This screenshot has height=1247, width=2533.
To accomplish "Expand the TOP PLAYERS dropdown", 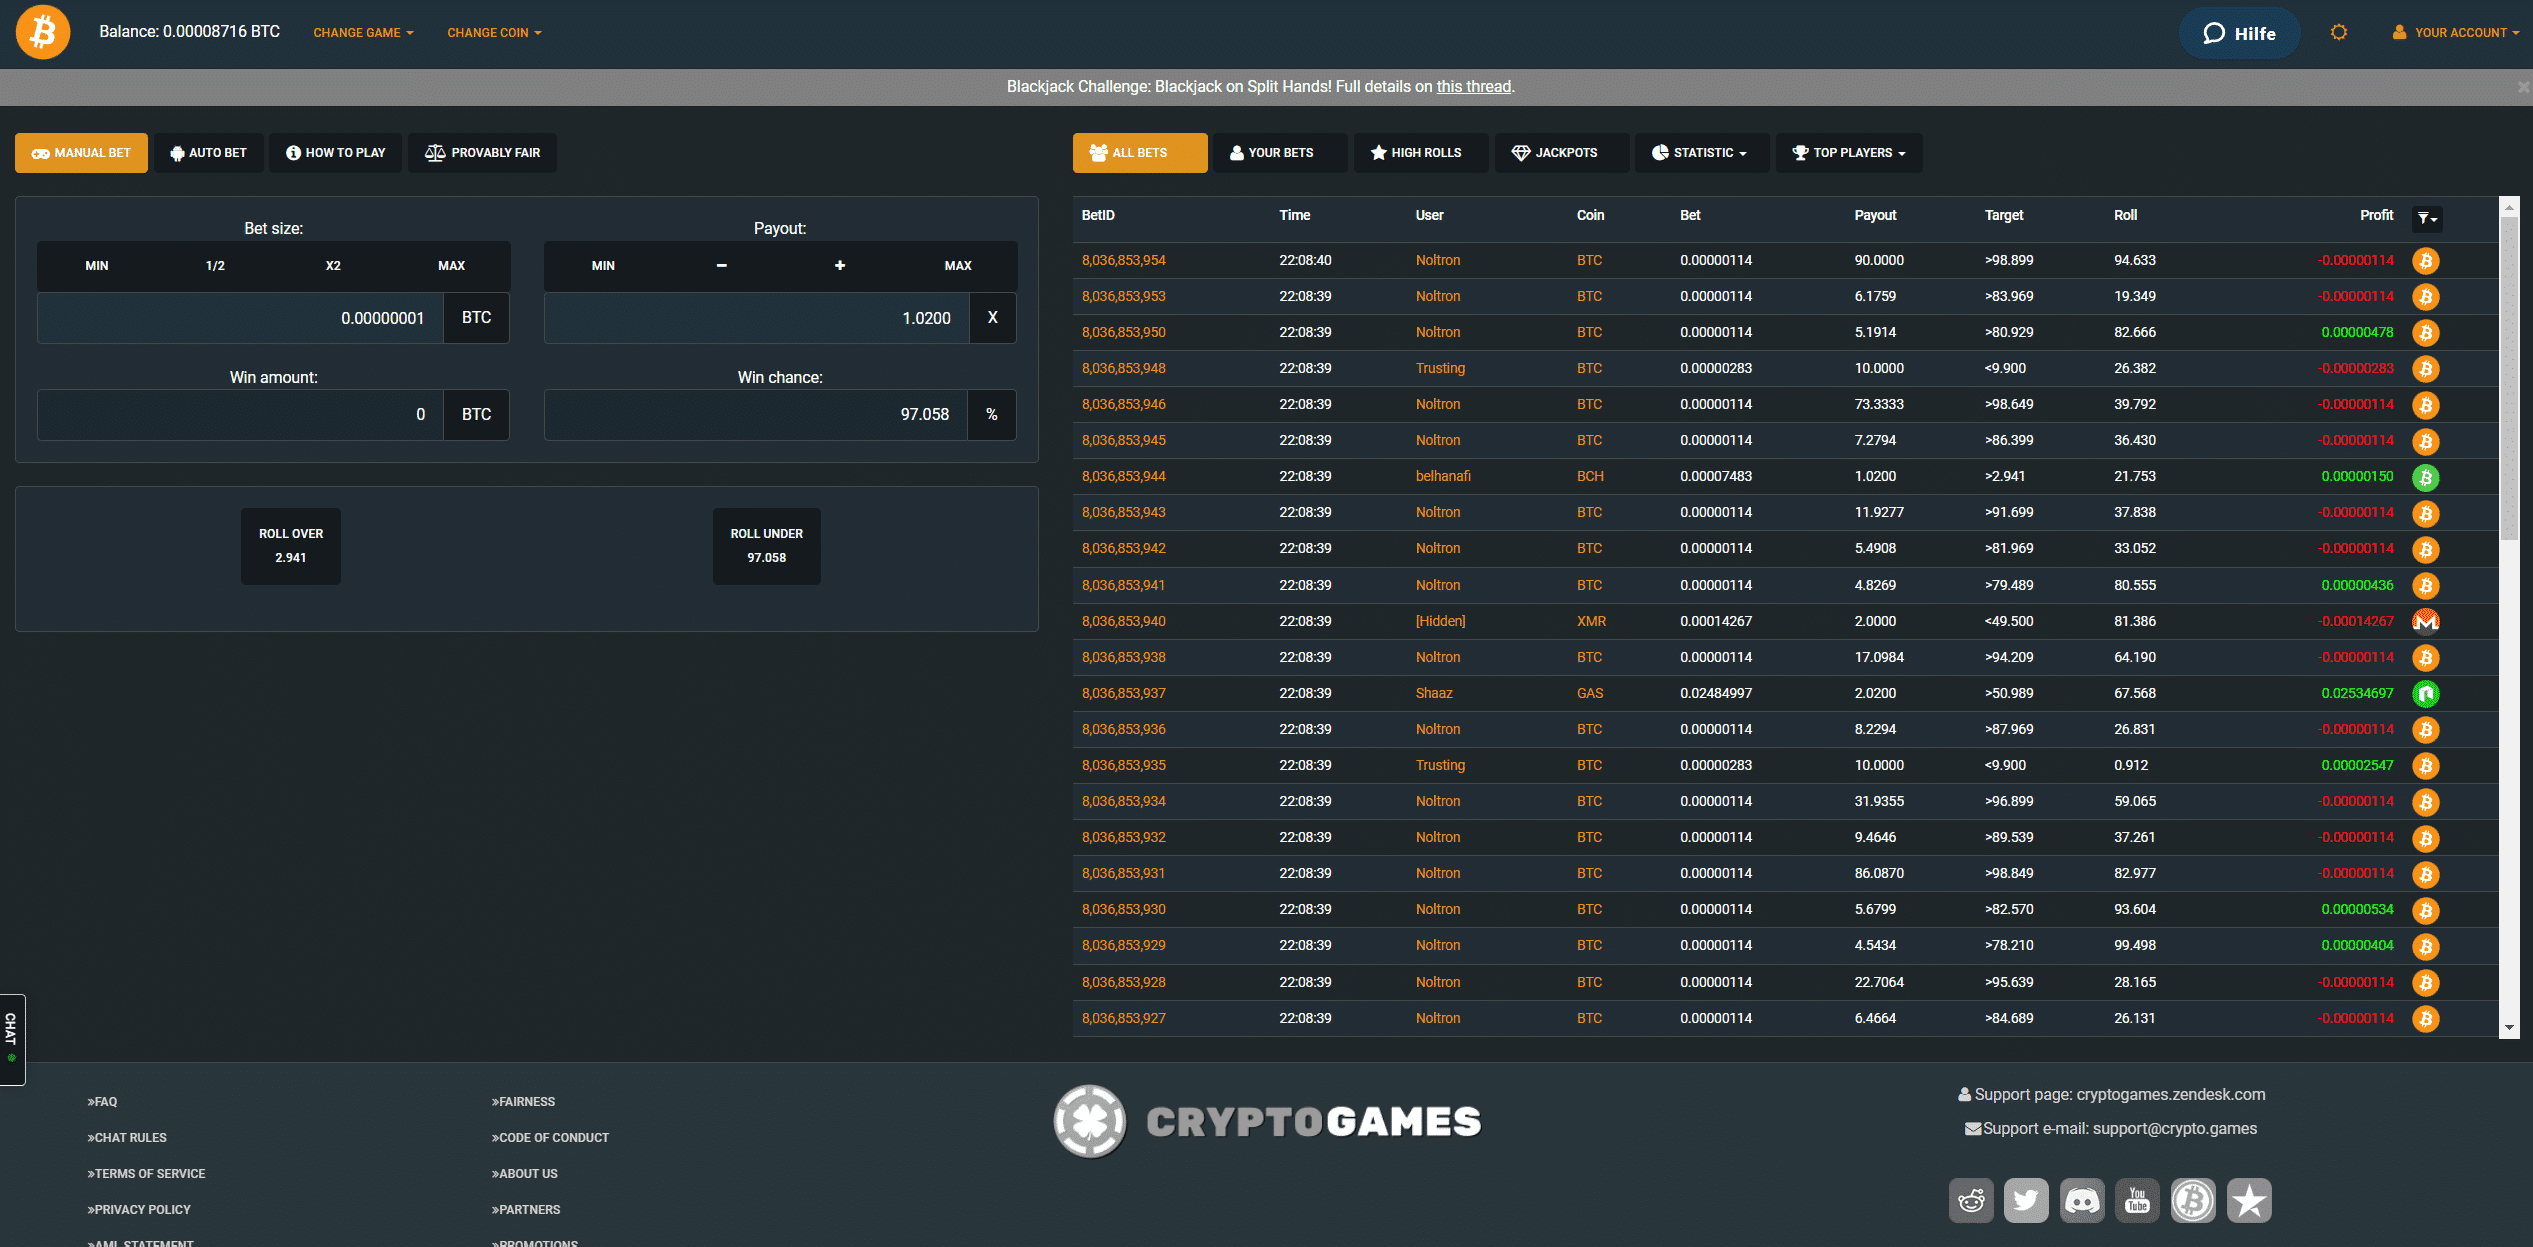I will pos(1849,153).
